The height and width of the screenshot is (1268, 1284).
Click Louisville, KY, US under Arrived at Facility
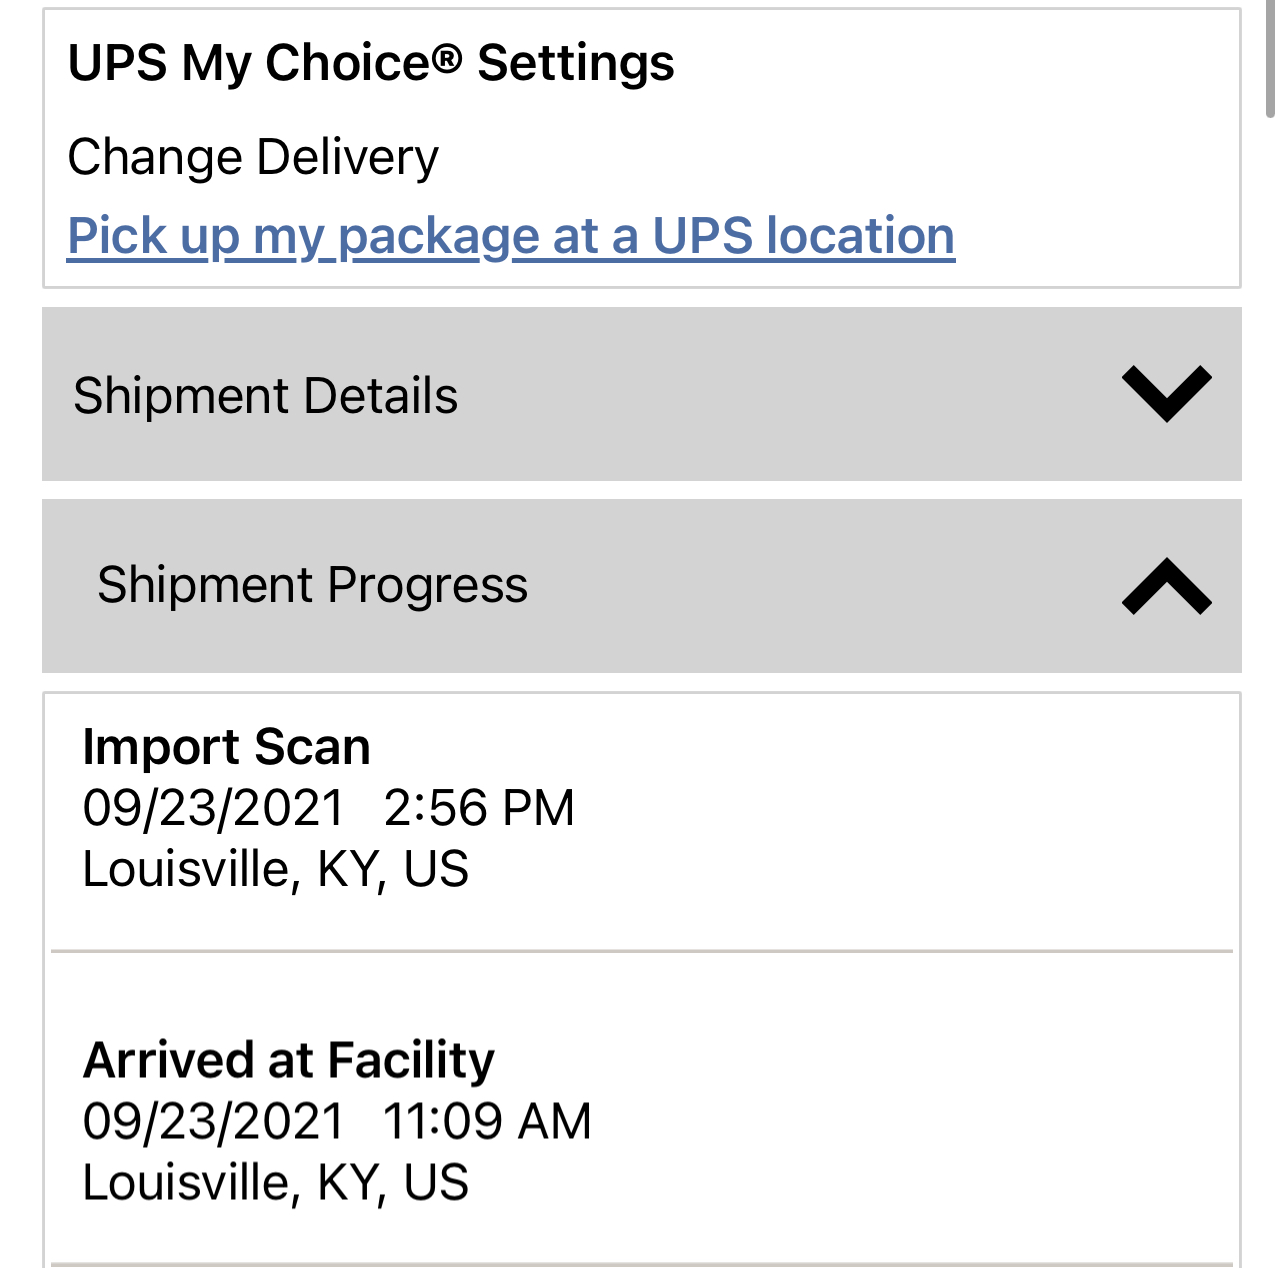click(275, 1182)
